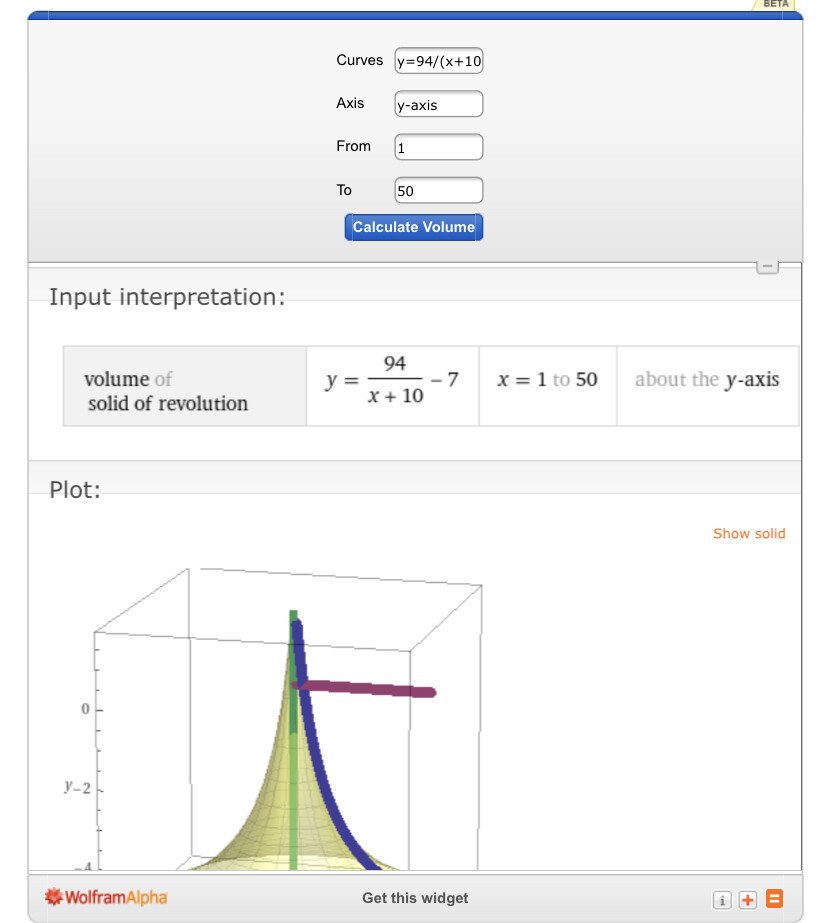828x923 pixels.
Task: Click the Get this widget link
Action: coord(415,898)
